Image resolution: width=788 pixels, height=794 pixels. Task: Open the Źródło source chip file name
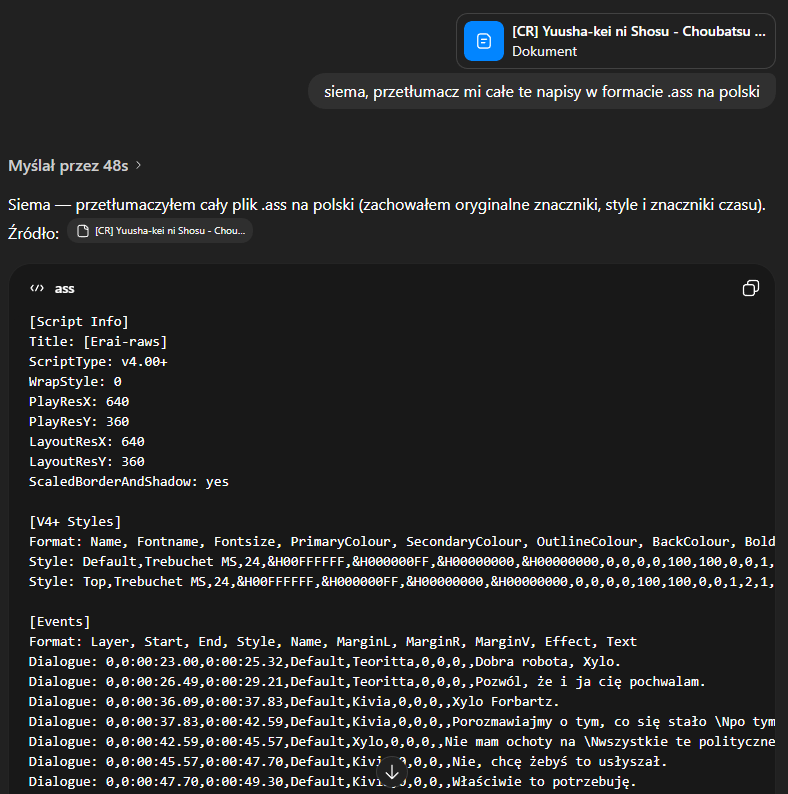[x=169, y=231]
